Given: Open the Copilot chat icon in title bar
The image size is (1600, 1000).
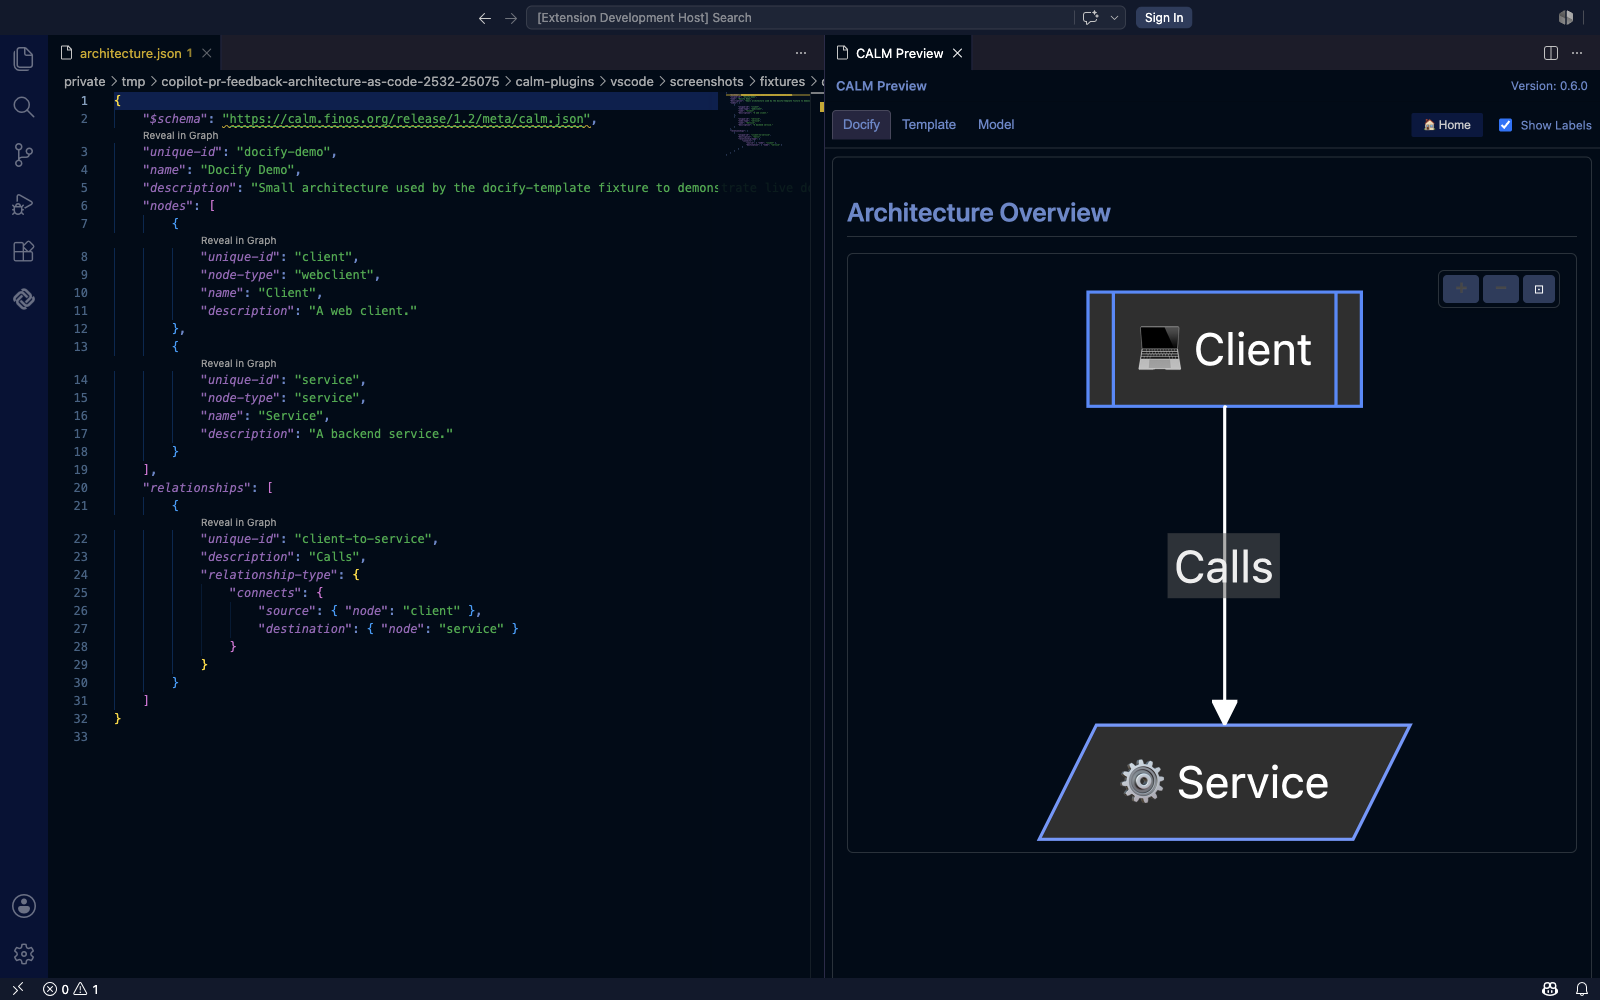Looking at the screenshot, I should click(x=1090, y=18).
